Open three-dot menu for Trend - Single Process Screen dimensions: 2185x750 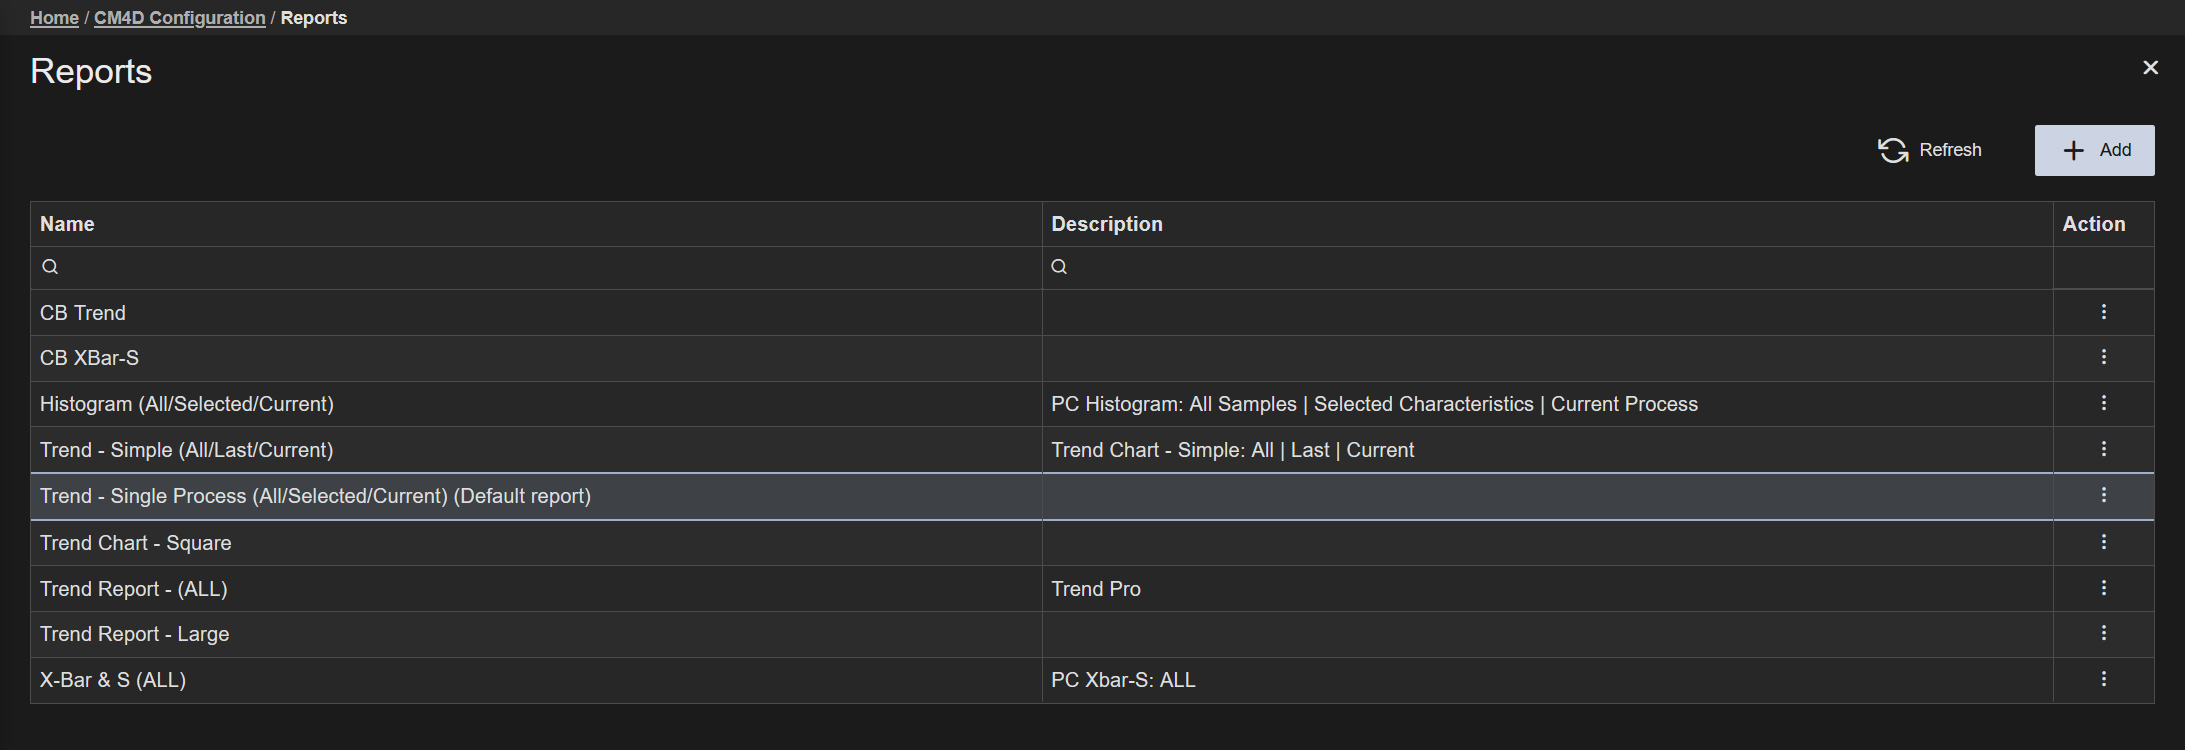point(2103,495)
